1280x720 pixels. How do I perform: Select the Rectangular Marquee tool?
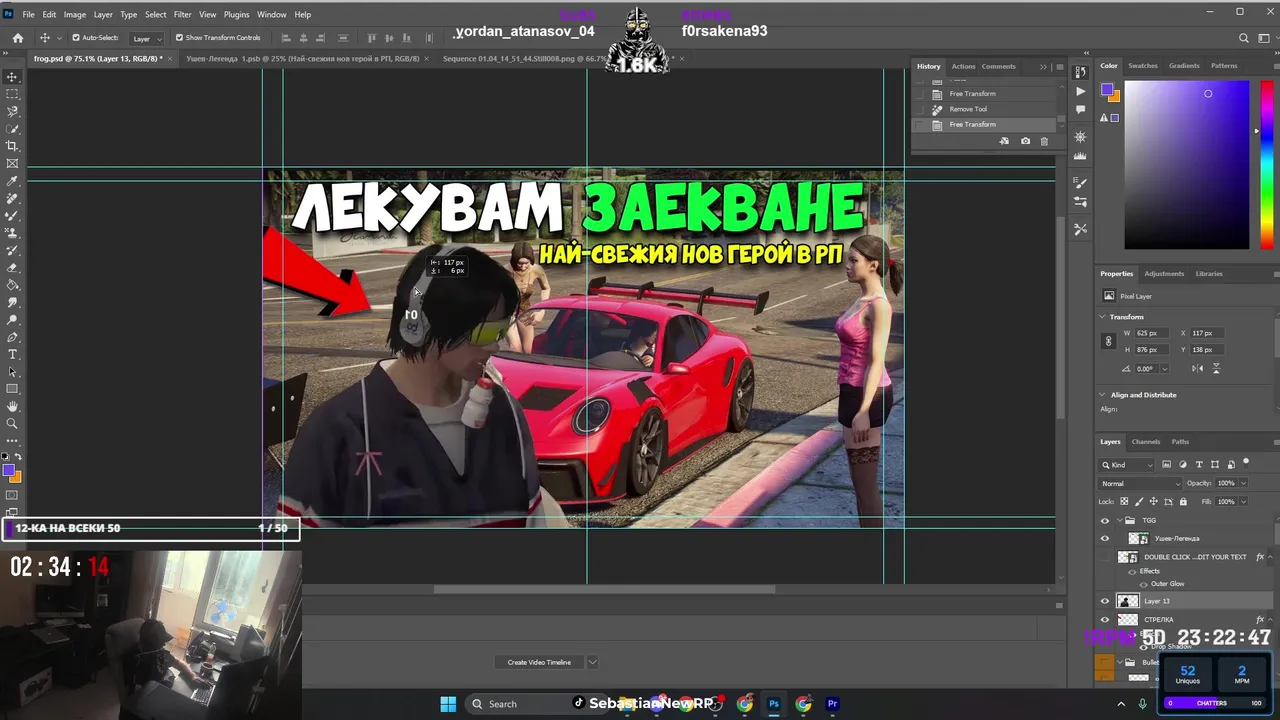point(12,94)
